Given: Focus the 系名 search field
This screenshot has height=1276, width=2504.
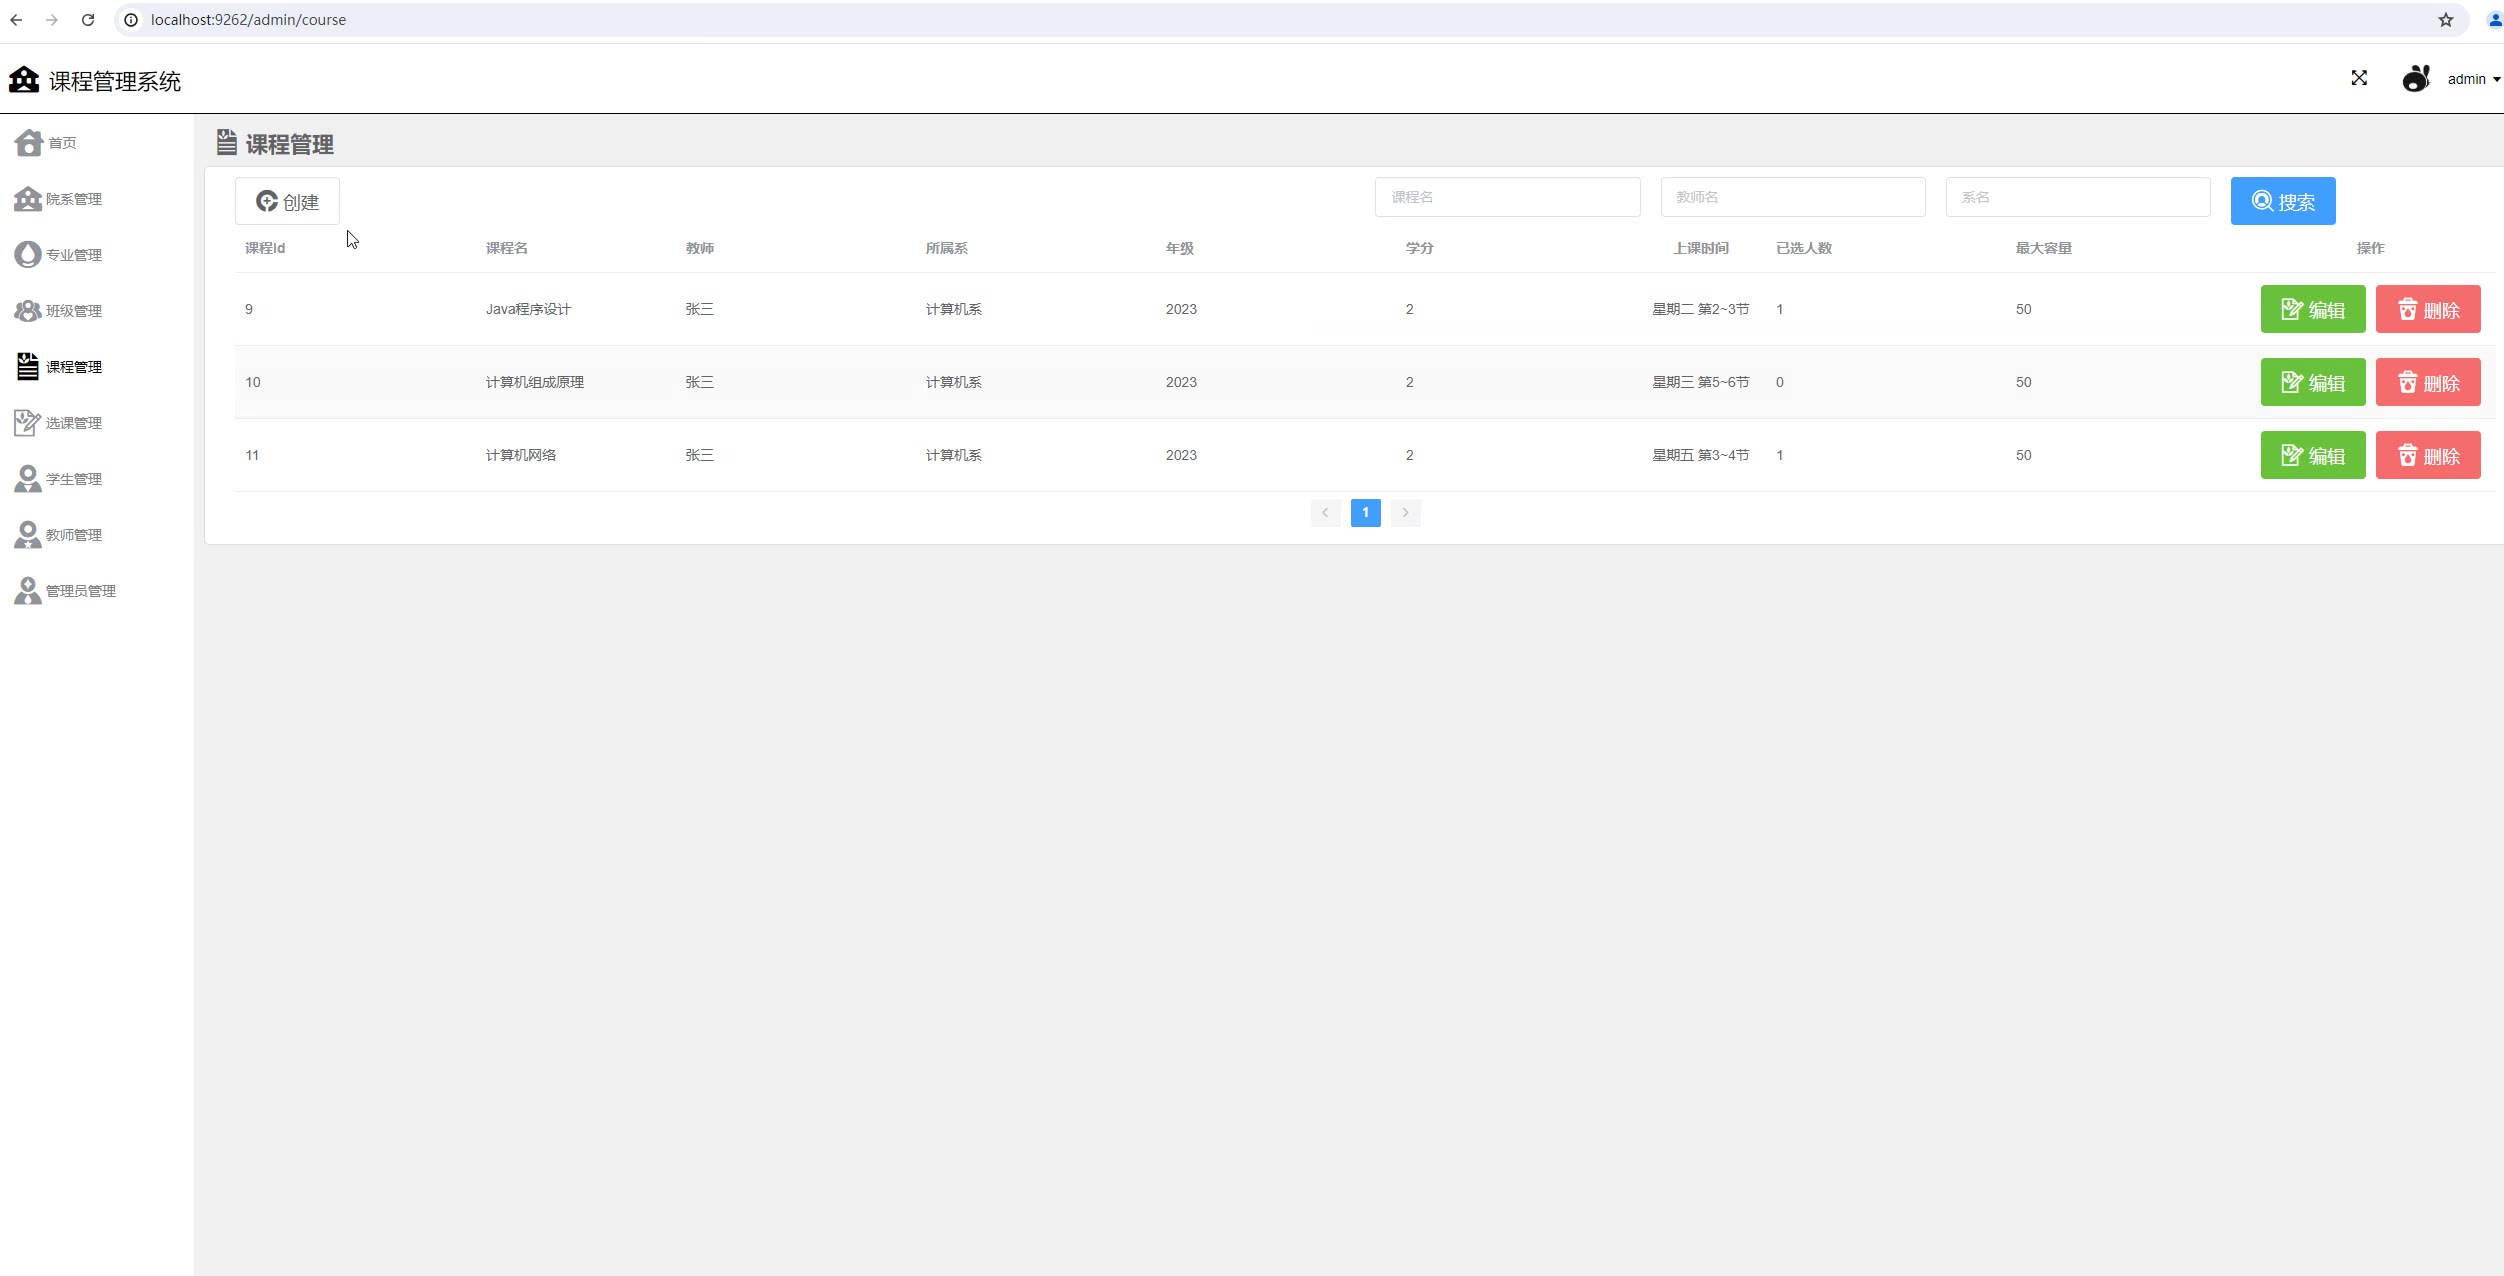Looking at the screenshot, I should [x=2078, y=197].
